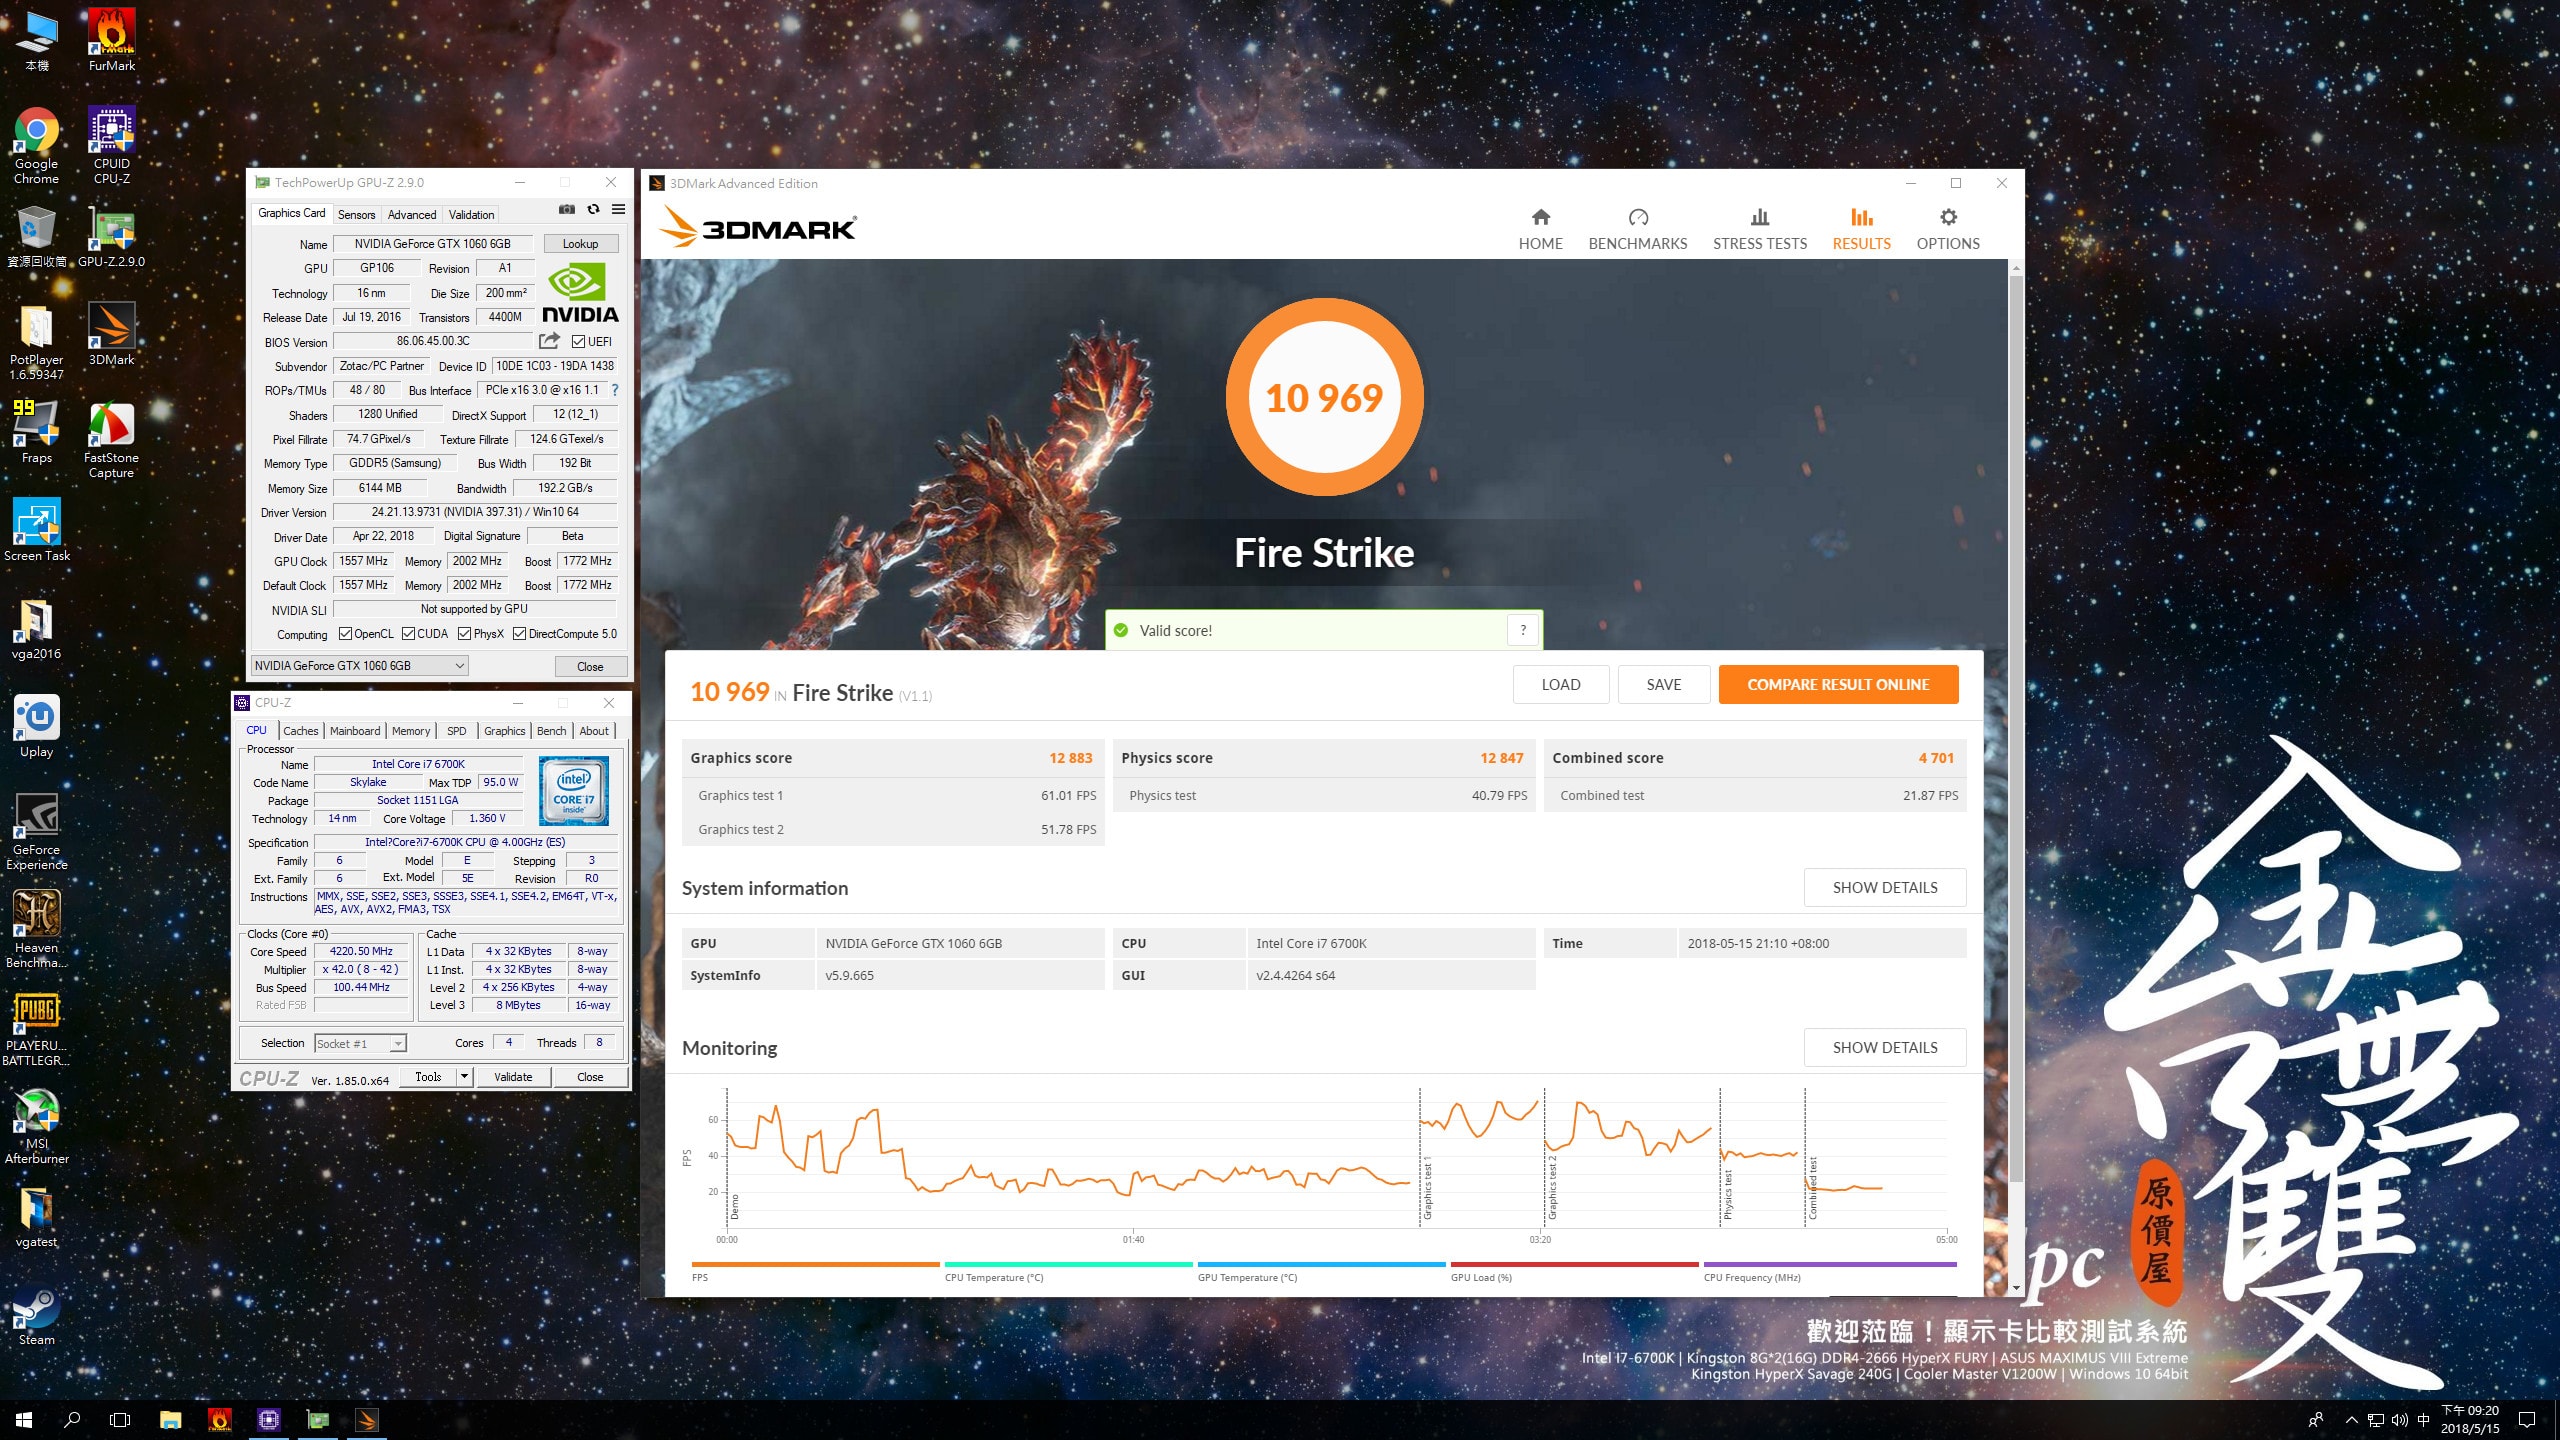Open PotPlayer desktop shortcut

[x=36, y=342]
